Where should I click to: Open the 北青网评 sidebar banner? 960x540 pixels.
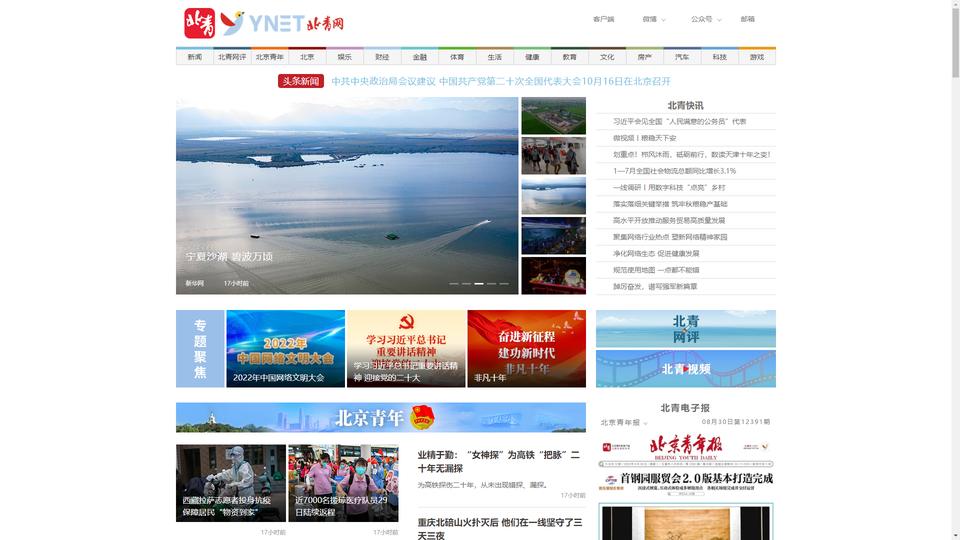click(x=686, y=329)
